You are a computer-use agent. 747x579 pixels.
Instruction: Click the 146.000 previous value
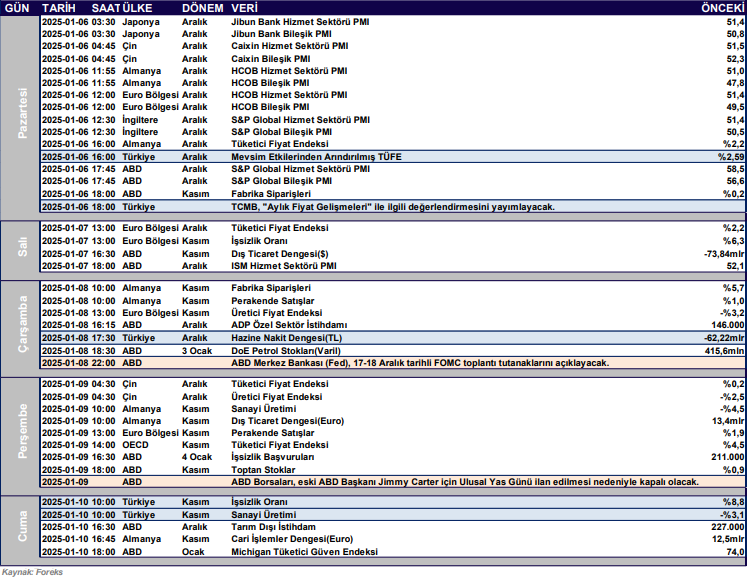coord(727,325)
